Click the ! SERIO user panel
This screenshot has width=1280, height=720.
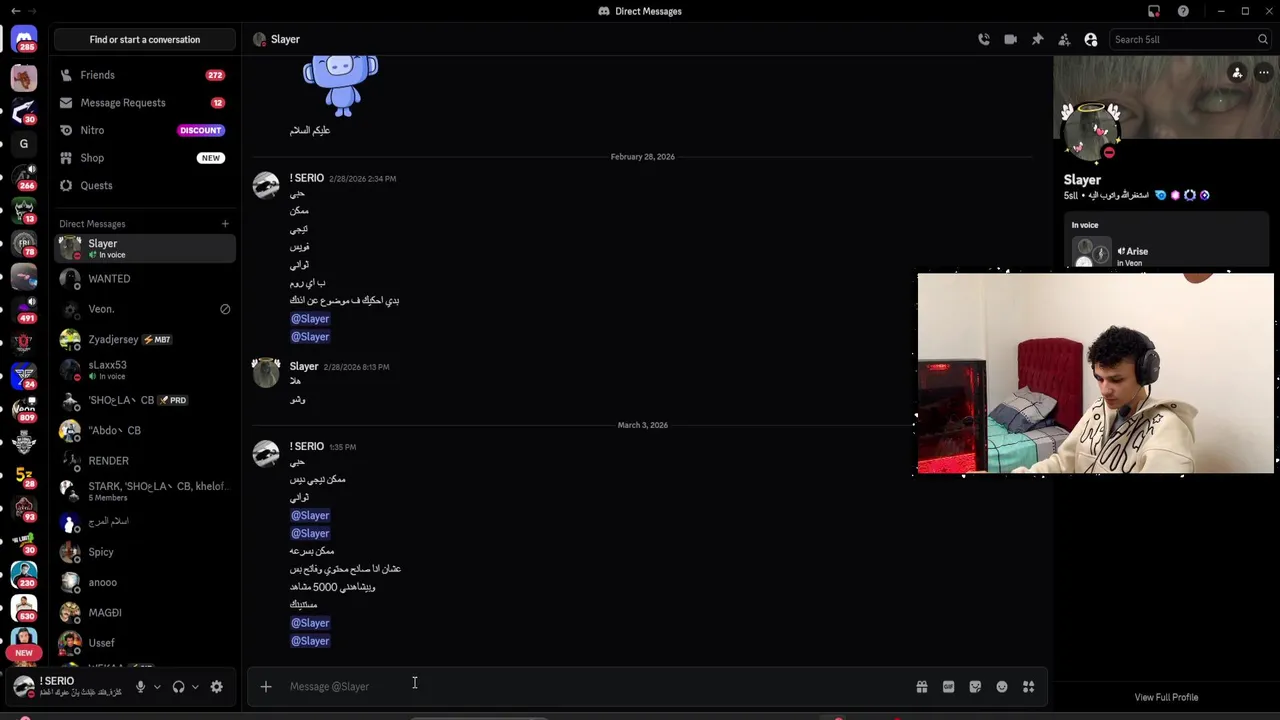[68, 687]
